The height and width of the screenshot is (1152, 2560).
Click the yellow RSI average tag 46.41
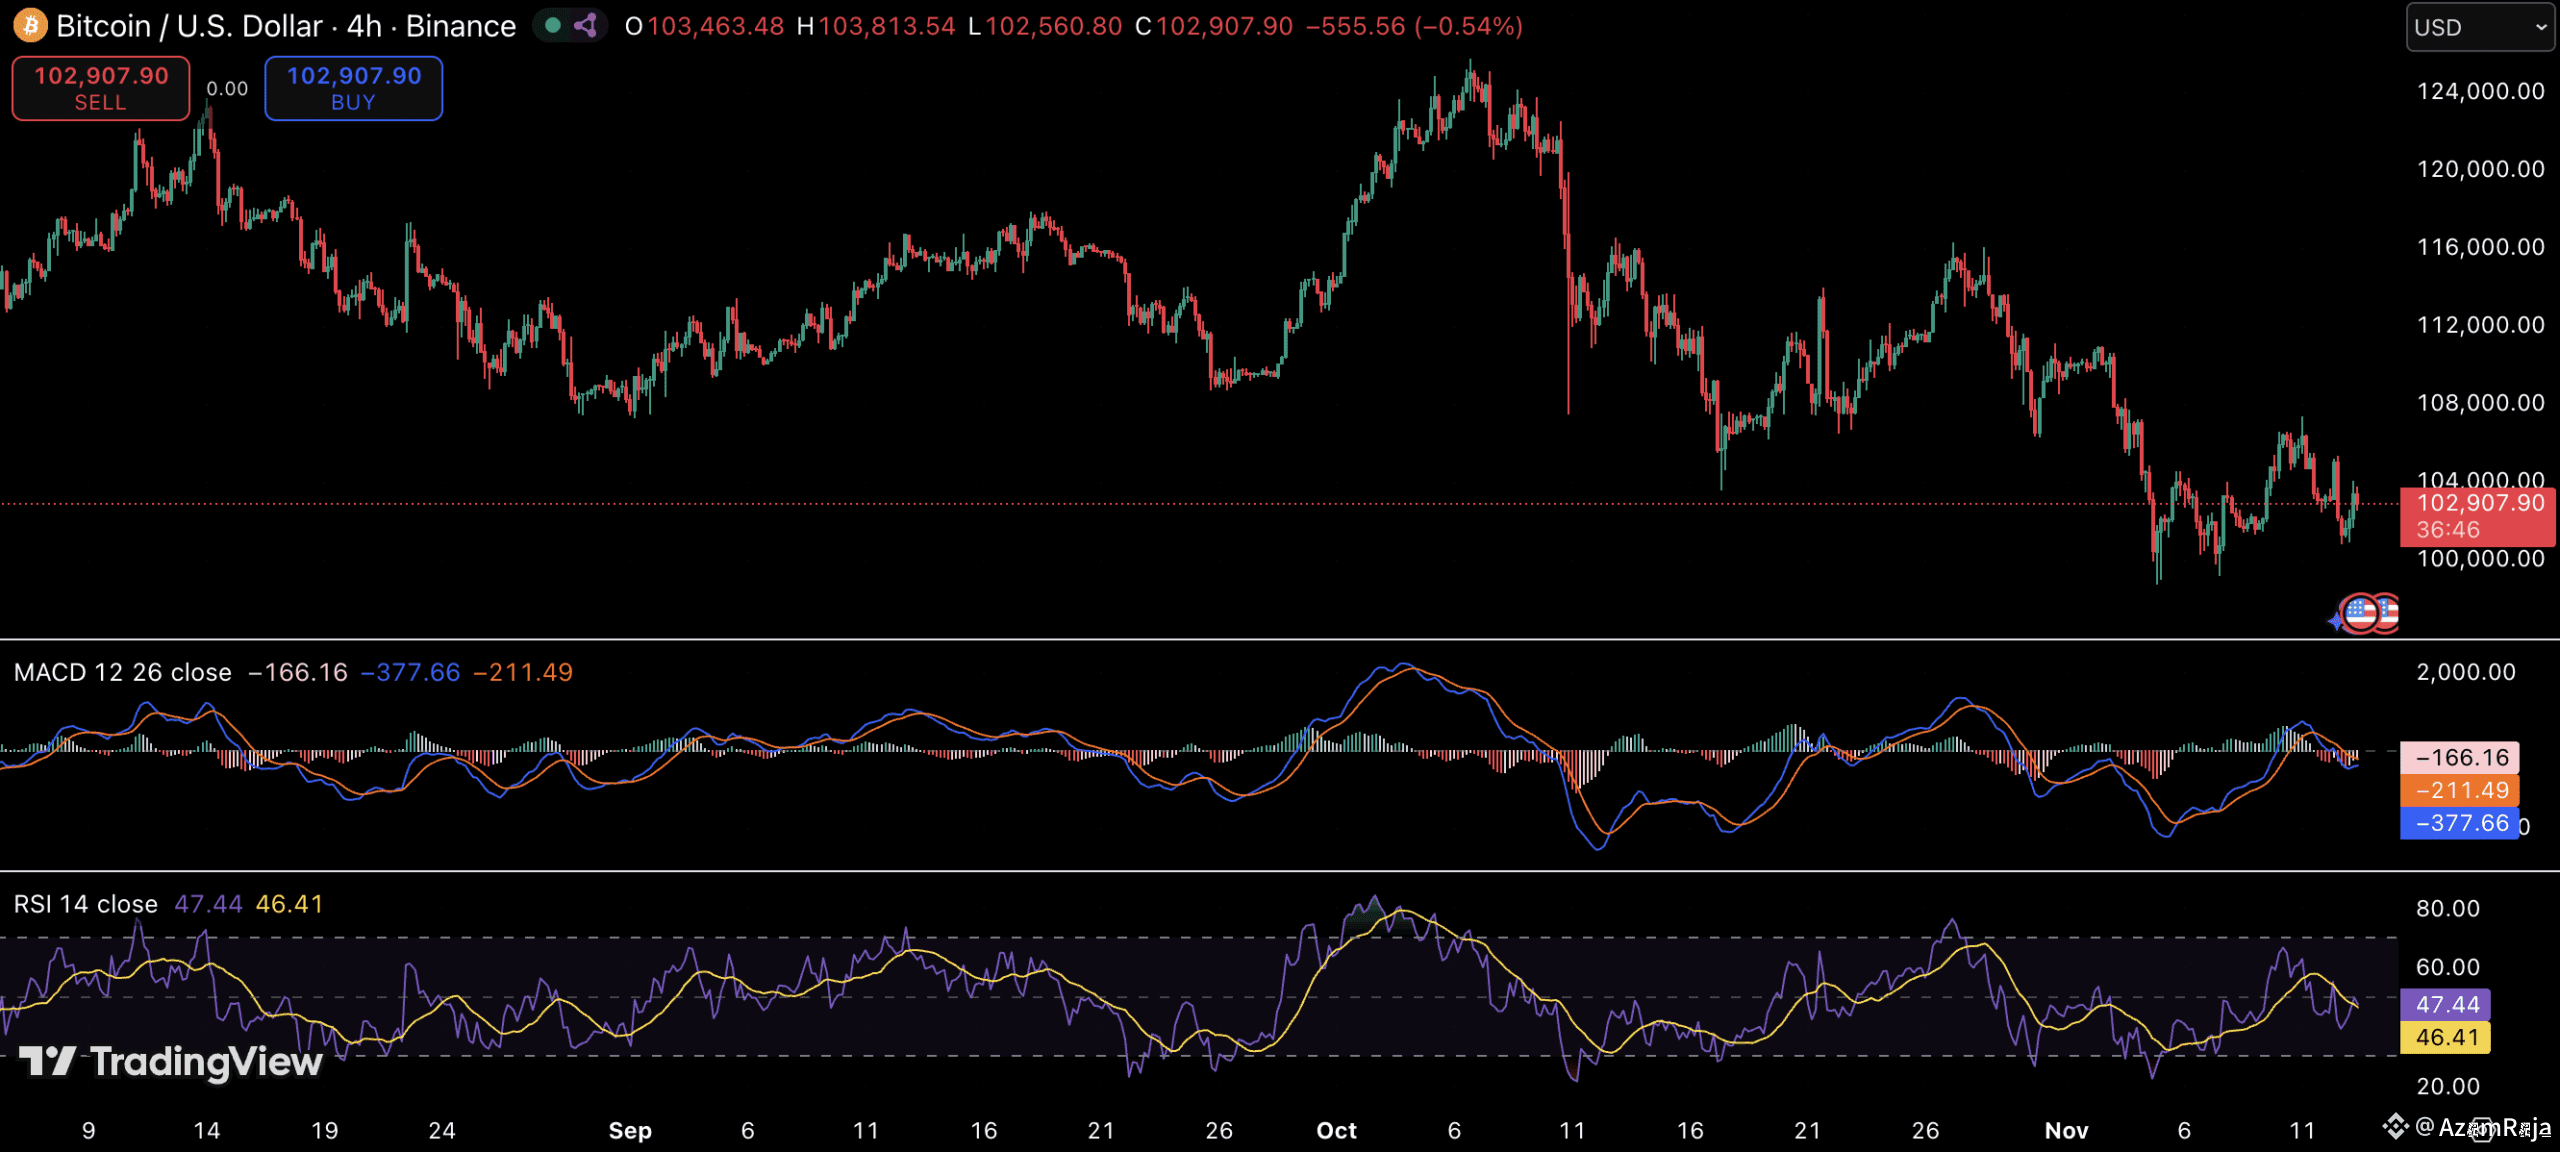click(2446, 1037)
